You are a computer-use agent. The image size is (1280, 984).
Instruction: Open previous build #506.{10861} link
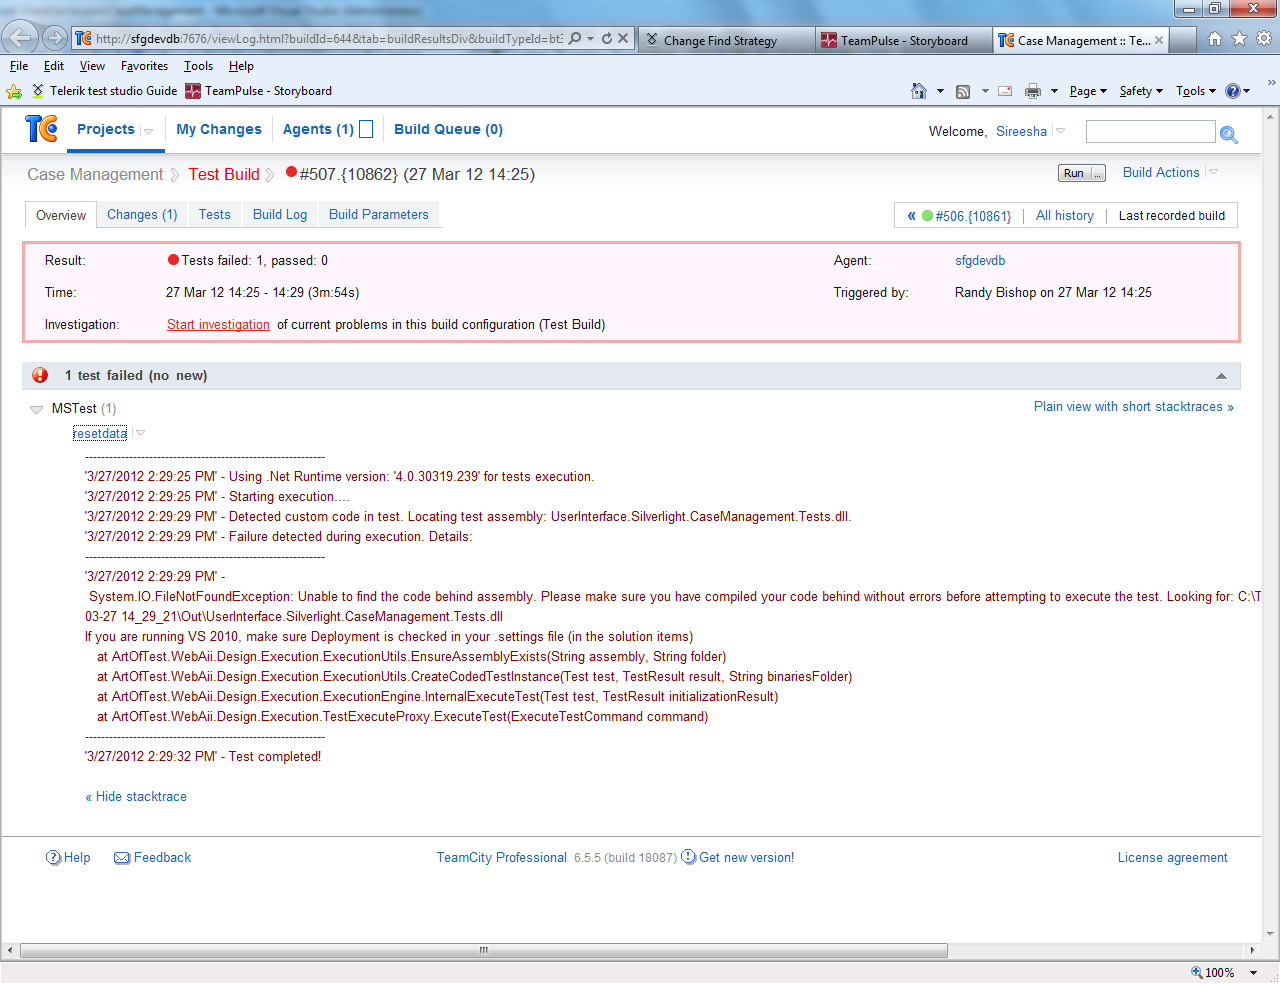(973, 216)
